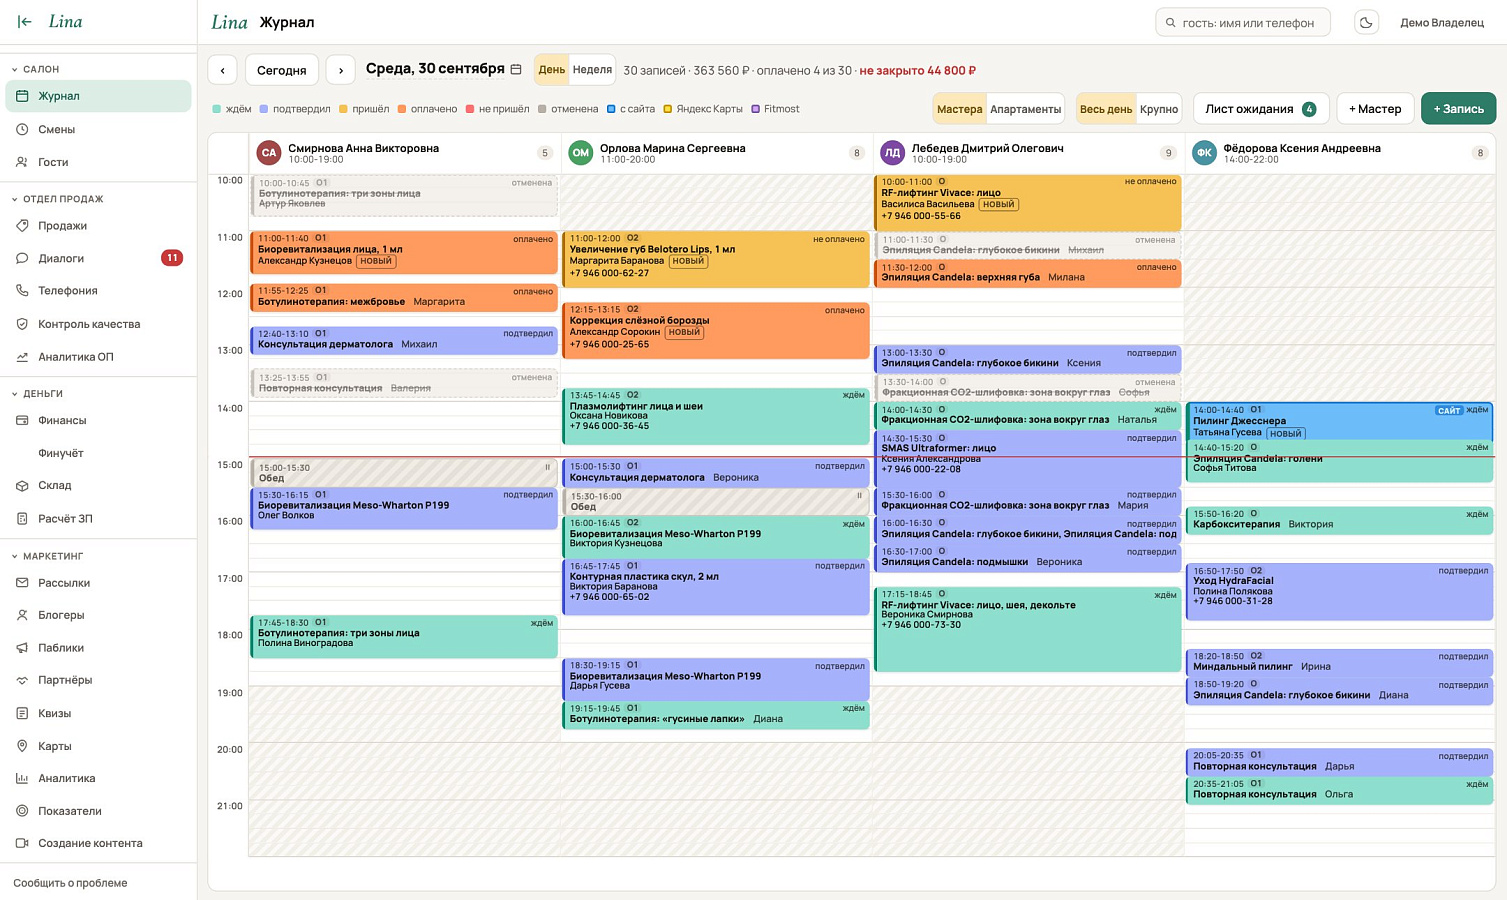Show schedule by Мастера
1507x900 pixels.
point(960,109)
